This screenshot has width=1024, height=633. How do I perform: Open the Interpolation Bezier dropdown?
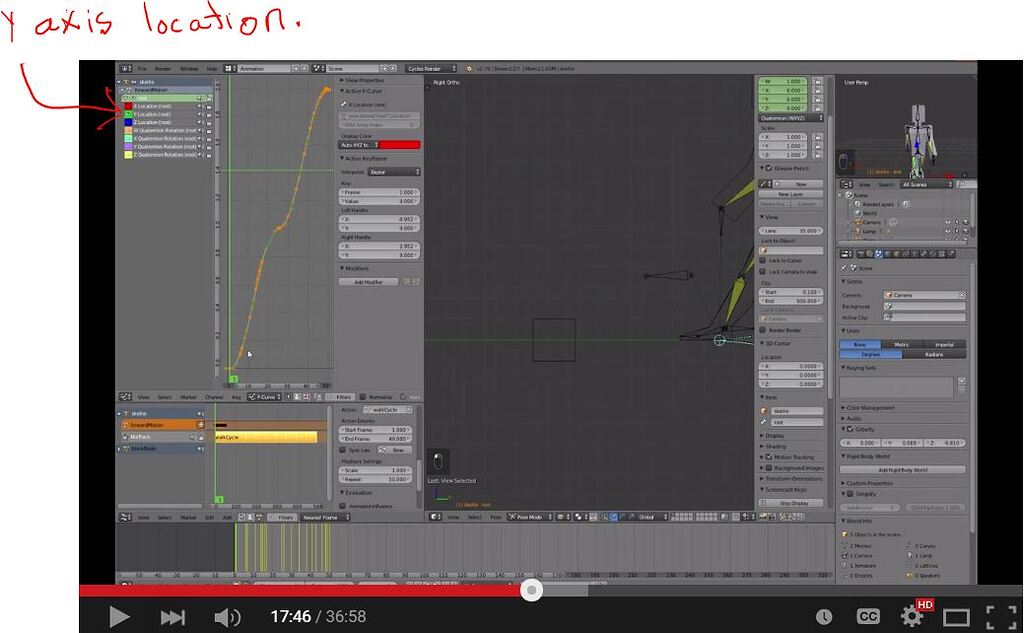[394, 172]
